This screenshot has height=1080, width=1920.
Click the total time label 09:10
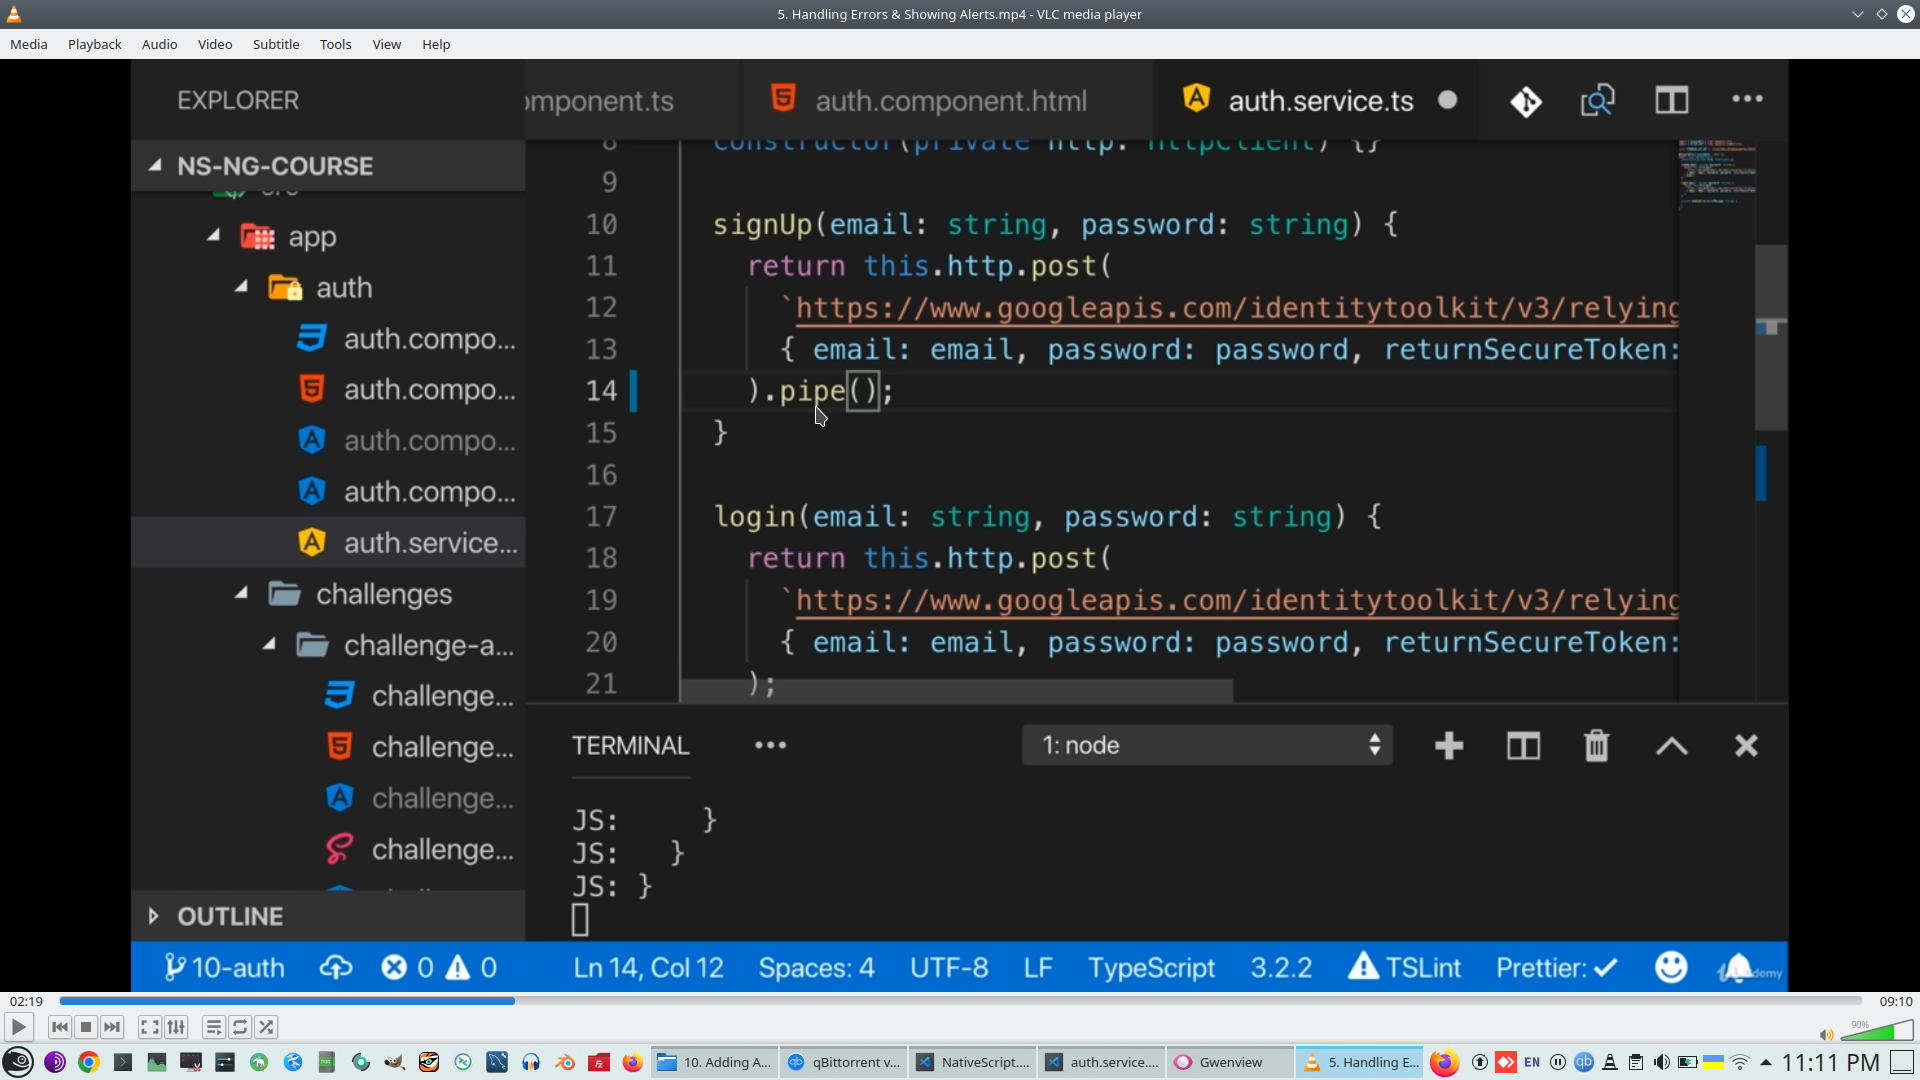(1895, 1001)
